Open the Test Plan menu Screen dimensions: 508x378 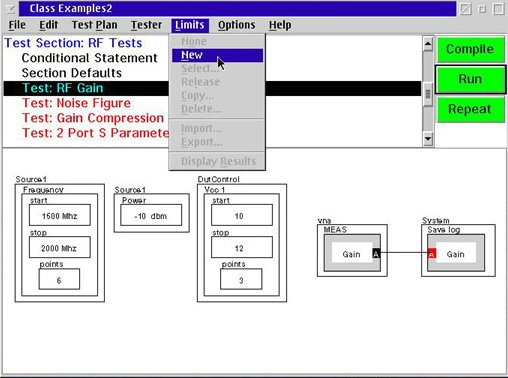click(x=95, y=25)
